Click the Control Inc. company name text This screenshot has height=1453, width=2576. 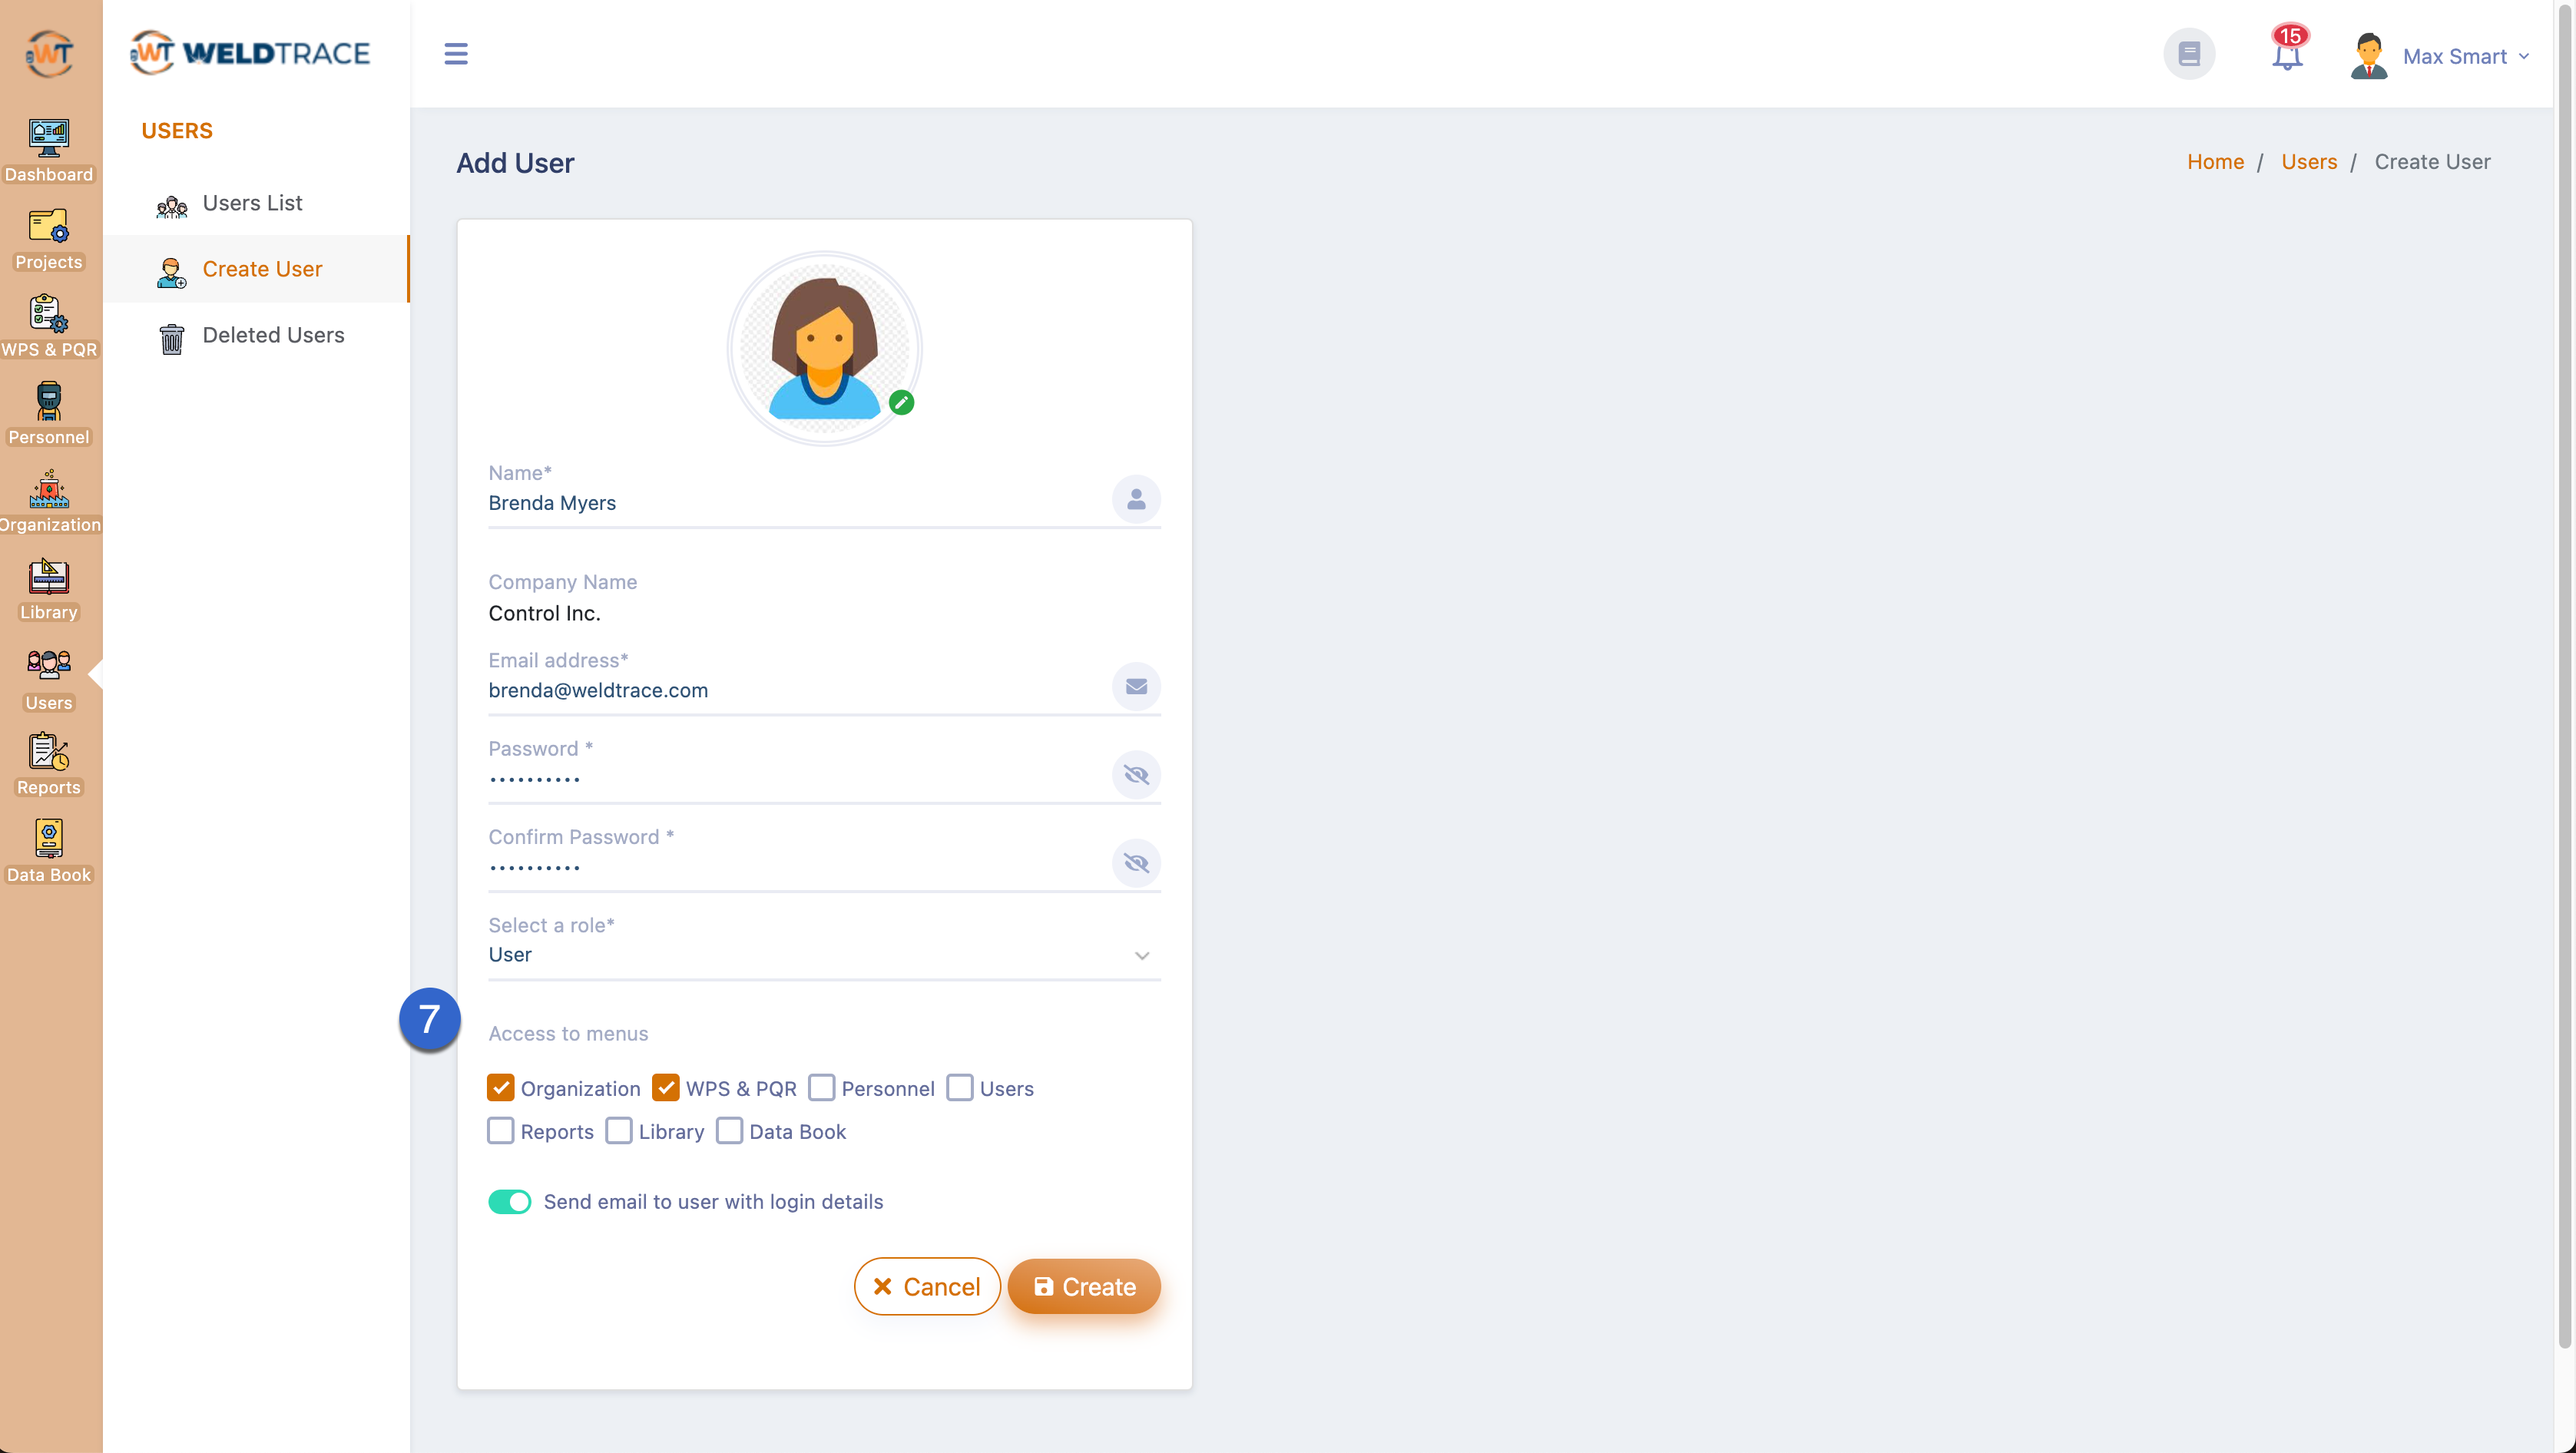pyautogui.click(x=544, y=613)
